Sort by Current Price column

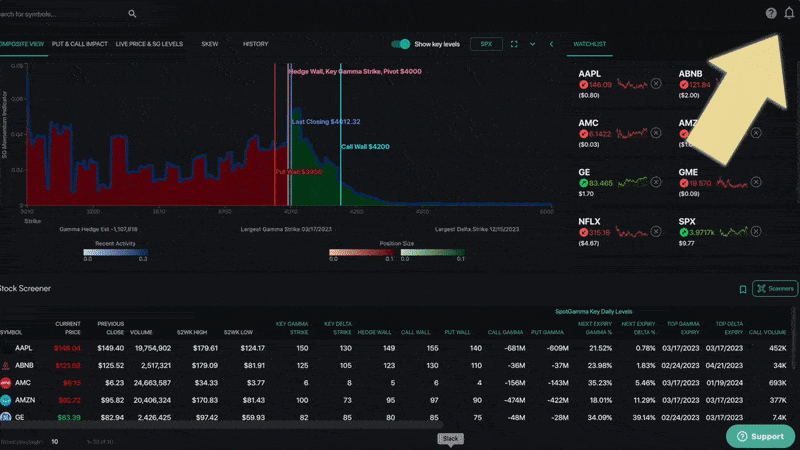[x=67, y=328]
